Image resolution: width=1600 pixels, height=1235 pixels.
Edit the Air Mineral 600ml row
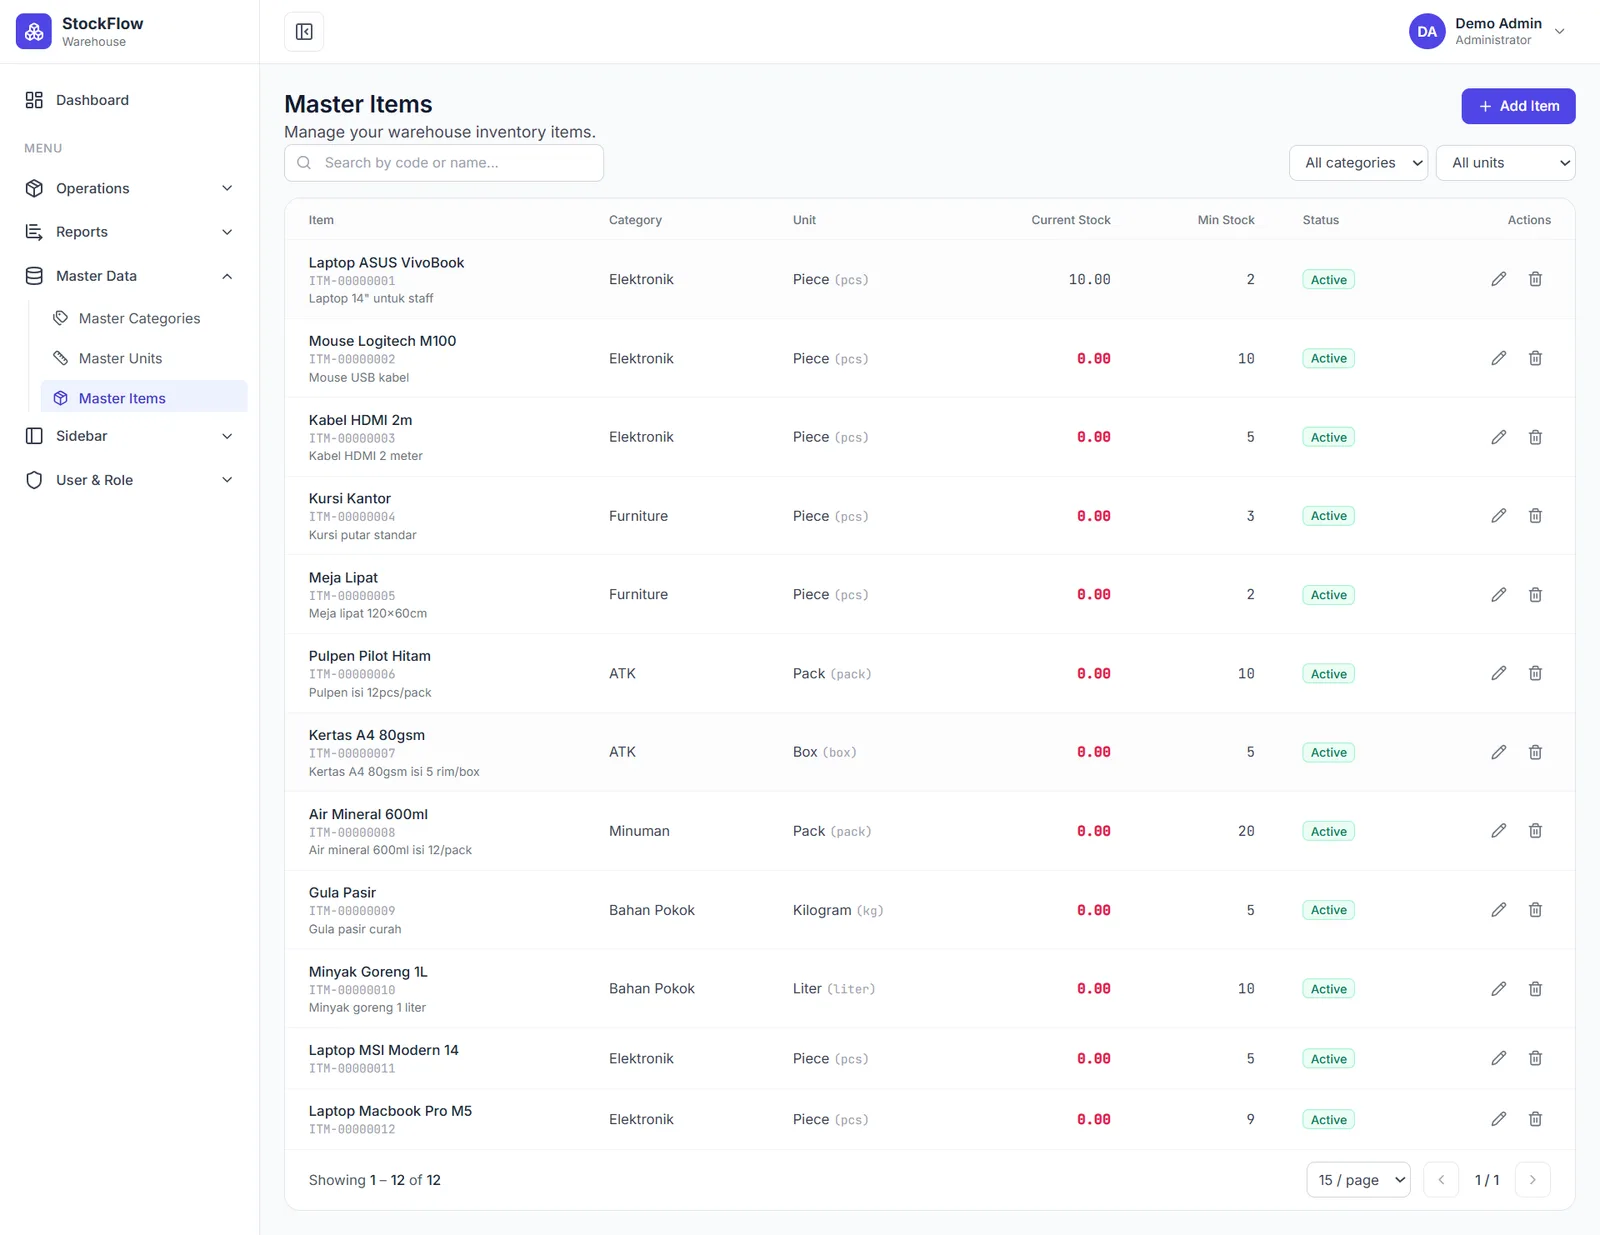[1498, 831]
